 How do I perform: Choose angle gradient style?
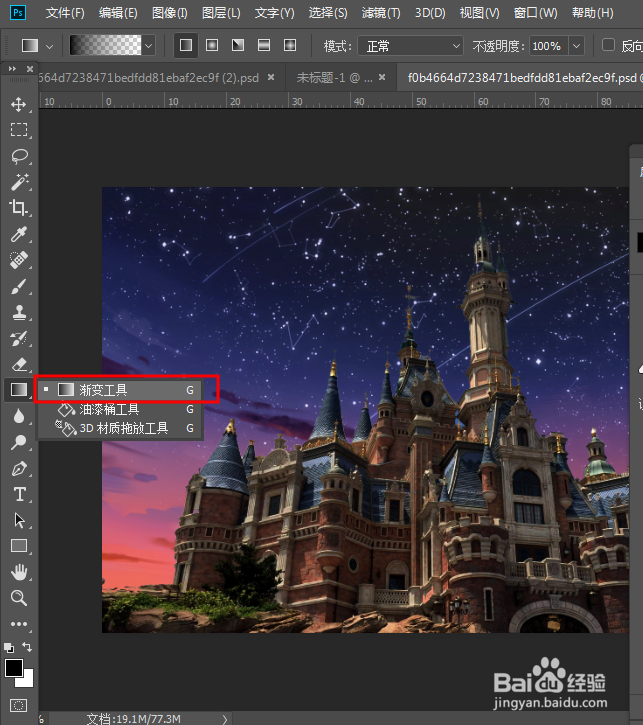[238, 45]
